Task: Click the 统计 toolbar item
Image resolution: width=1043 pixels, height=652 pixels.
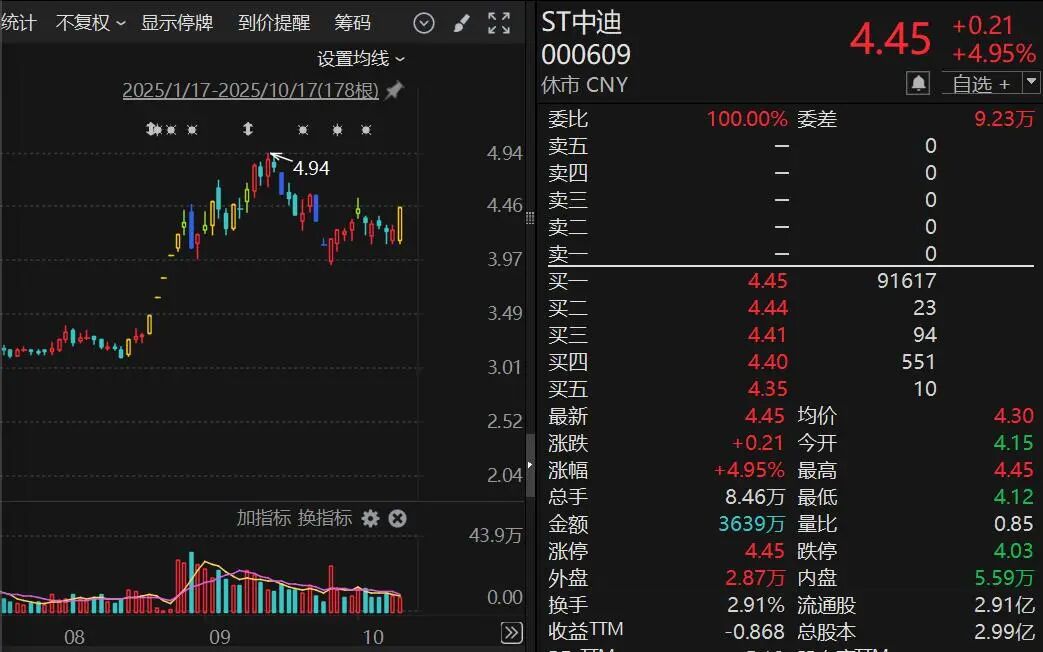Action: [18, 23]
